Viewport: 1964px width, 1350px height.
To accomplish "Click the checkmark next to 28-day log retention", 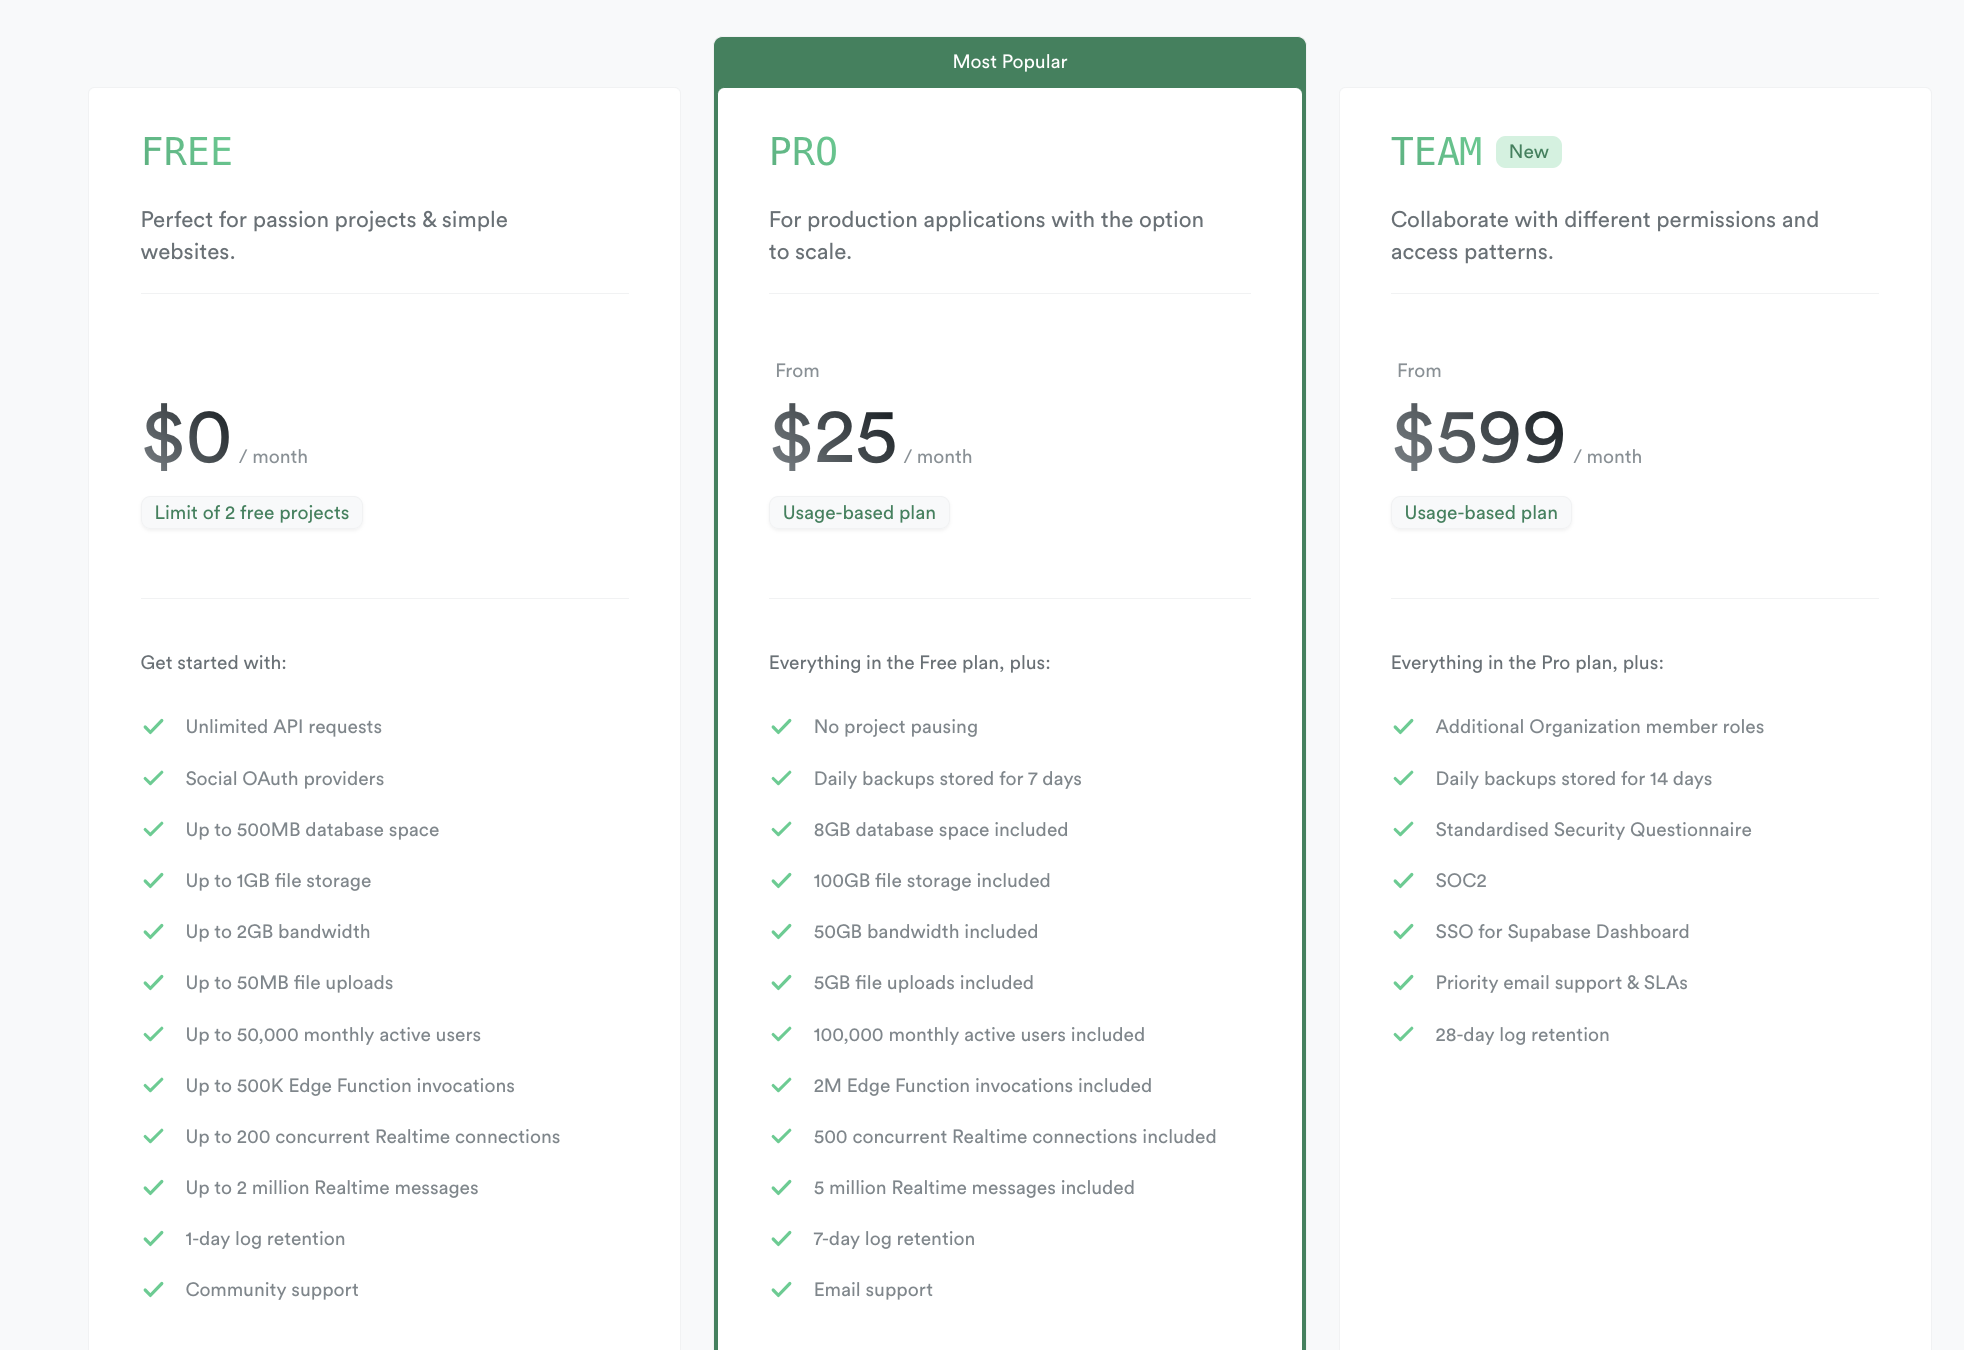I will tap(1404, 1034).
